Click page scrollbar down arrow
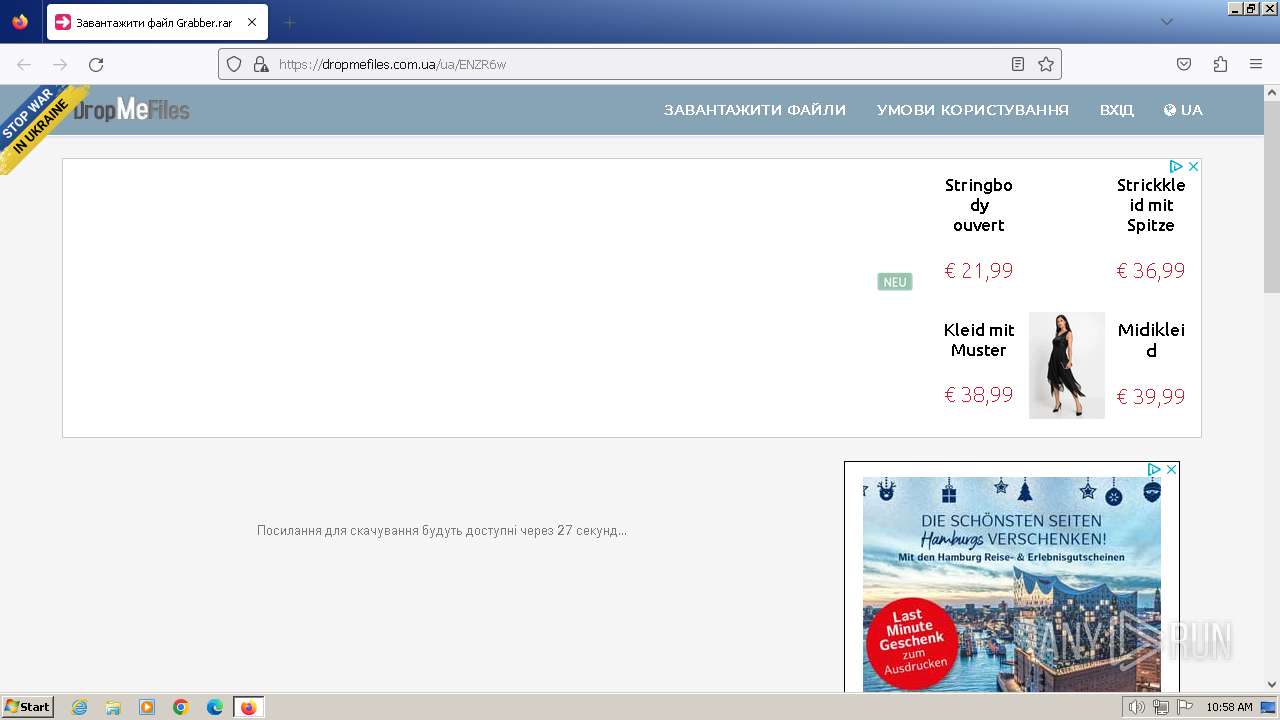1280x720 pixels. pos(1272,684)
